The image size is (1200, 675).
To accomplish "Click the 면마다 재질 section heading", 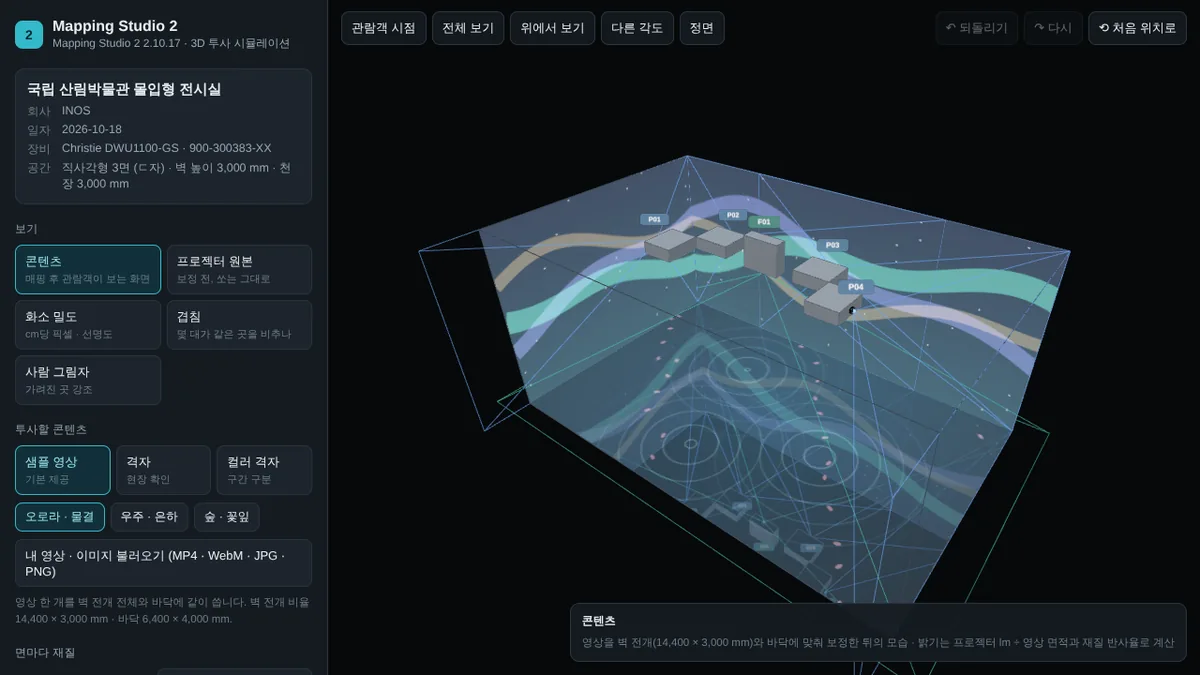I will 45,652.
